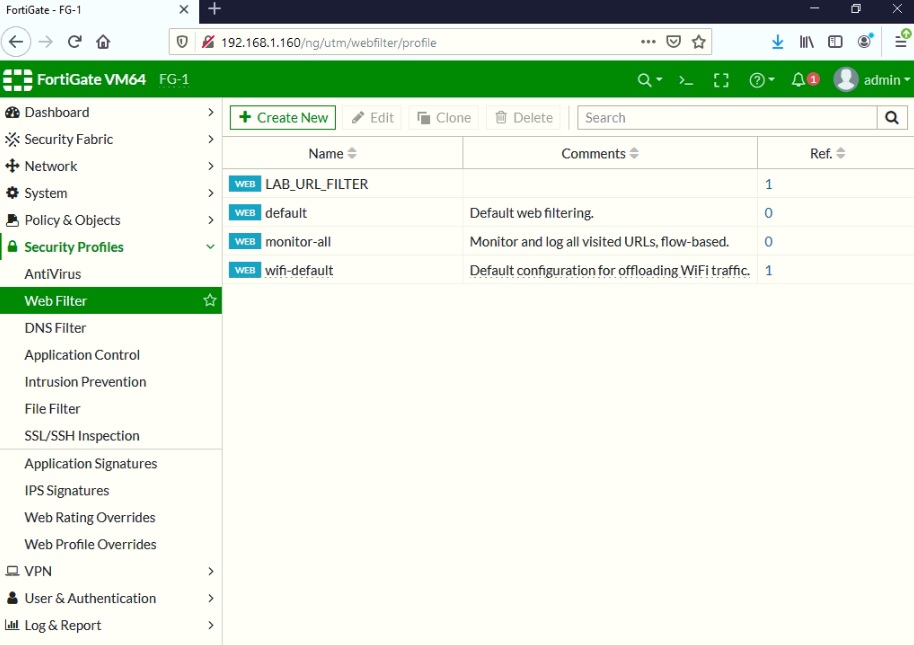Toggle the favorite star on Web Filter
Image resolution: width=914 pixels, height=645 pixels.
tap(209, 300)
